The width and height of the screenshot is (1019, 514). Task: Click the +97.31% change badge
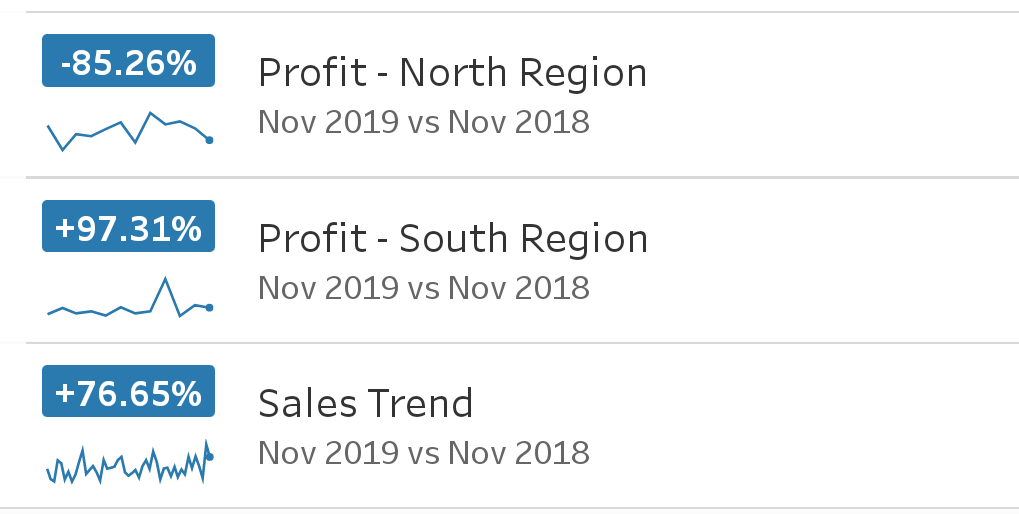pyautogui.click(x=128, y=227)
